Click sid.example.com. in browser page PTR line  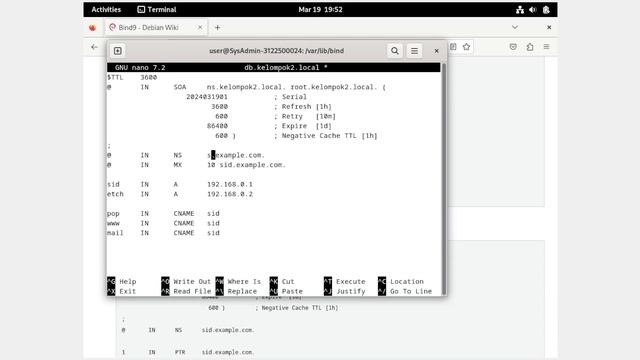[228, 352]
